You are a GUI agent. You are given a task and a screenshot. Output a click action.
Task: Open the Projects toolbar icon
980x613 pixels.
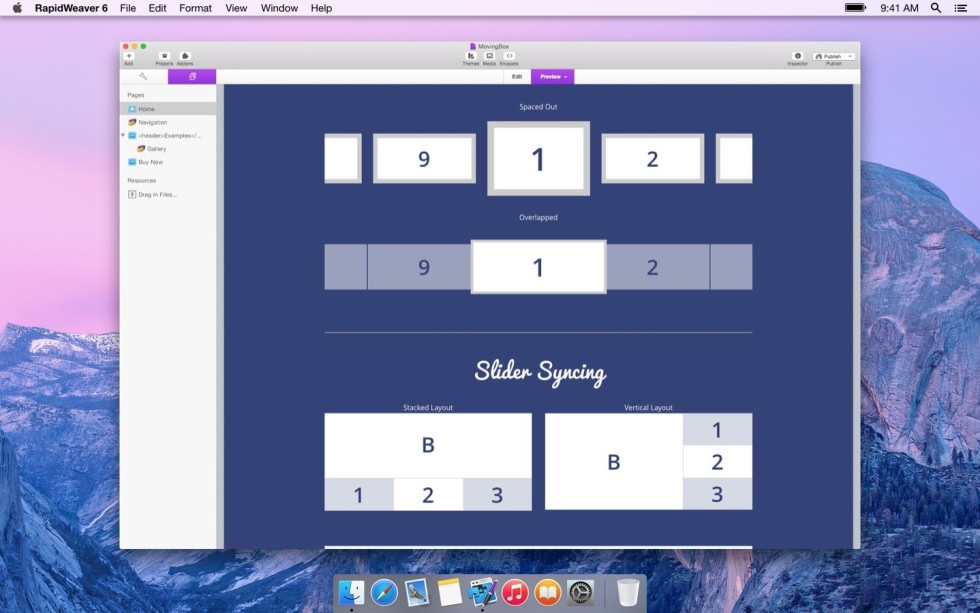[164, 56]
